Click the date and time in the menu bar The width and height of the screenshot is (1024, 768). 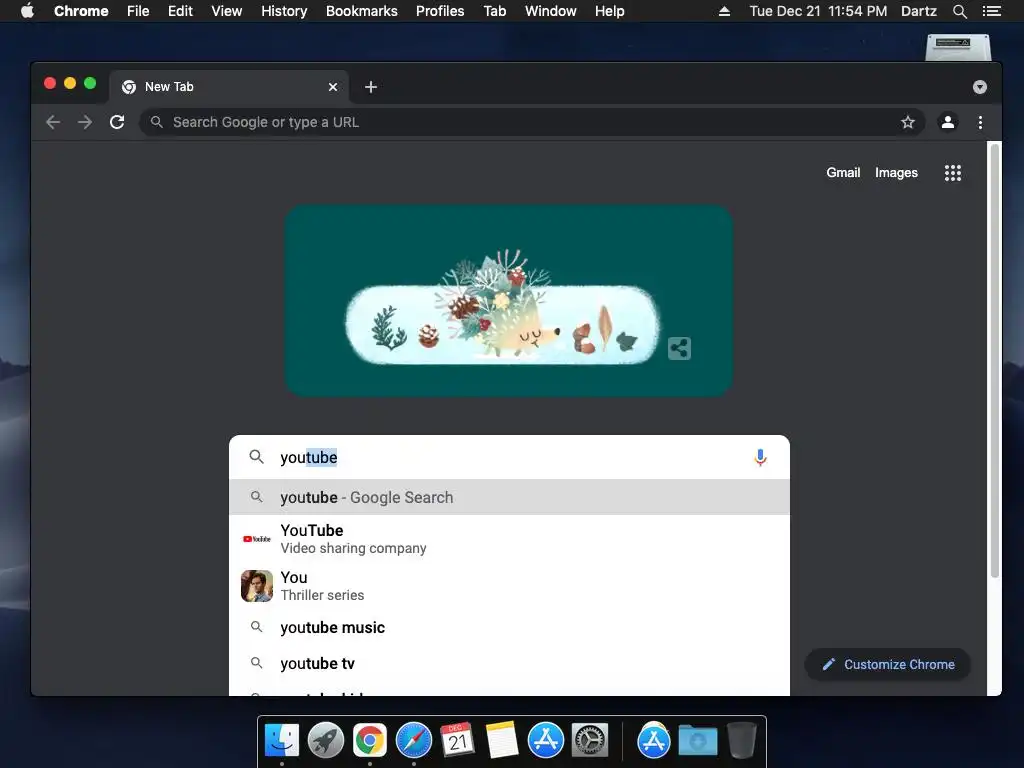click(x=818, y=11)
